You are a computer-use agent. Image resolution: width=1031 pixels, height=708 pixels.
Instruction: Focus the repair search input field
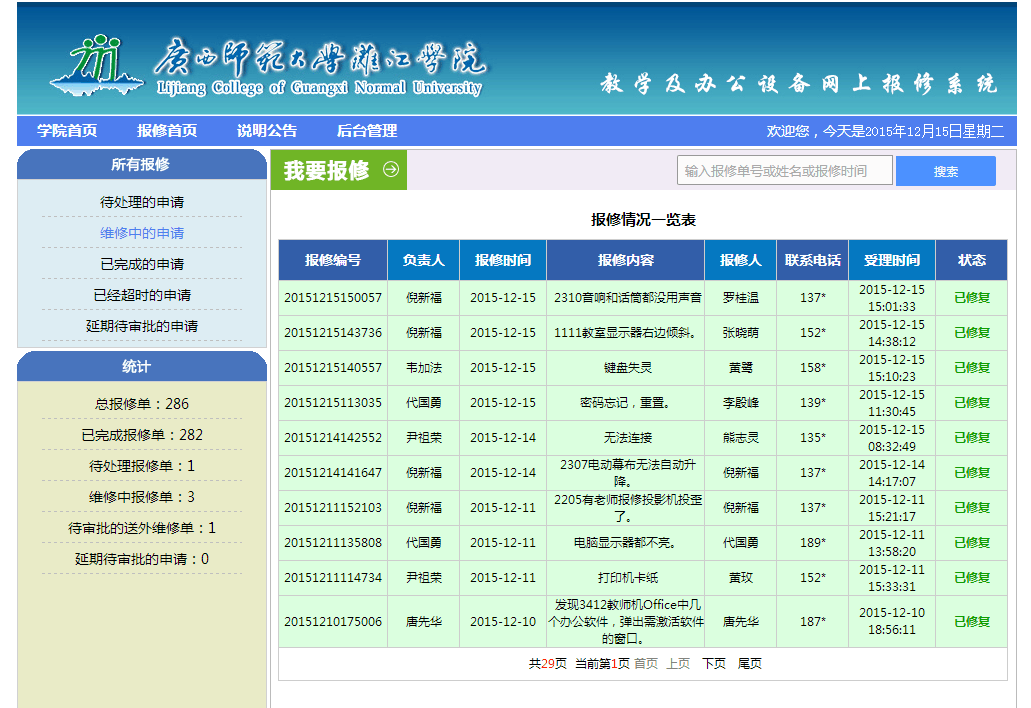coord(784,171)
